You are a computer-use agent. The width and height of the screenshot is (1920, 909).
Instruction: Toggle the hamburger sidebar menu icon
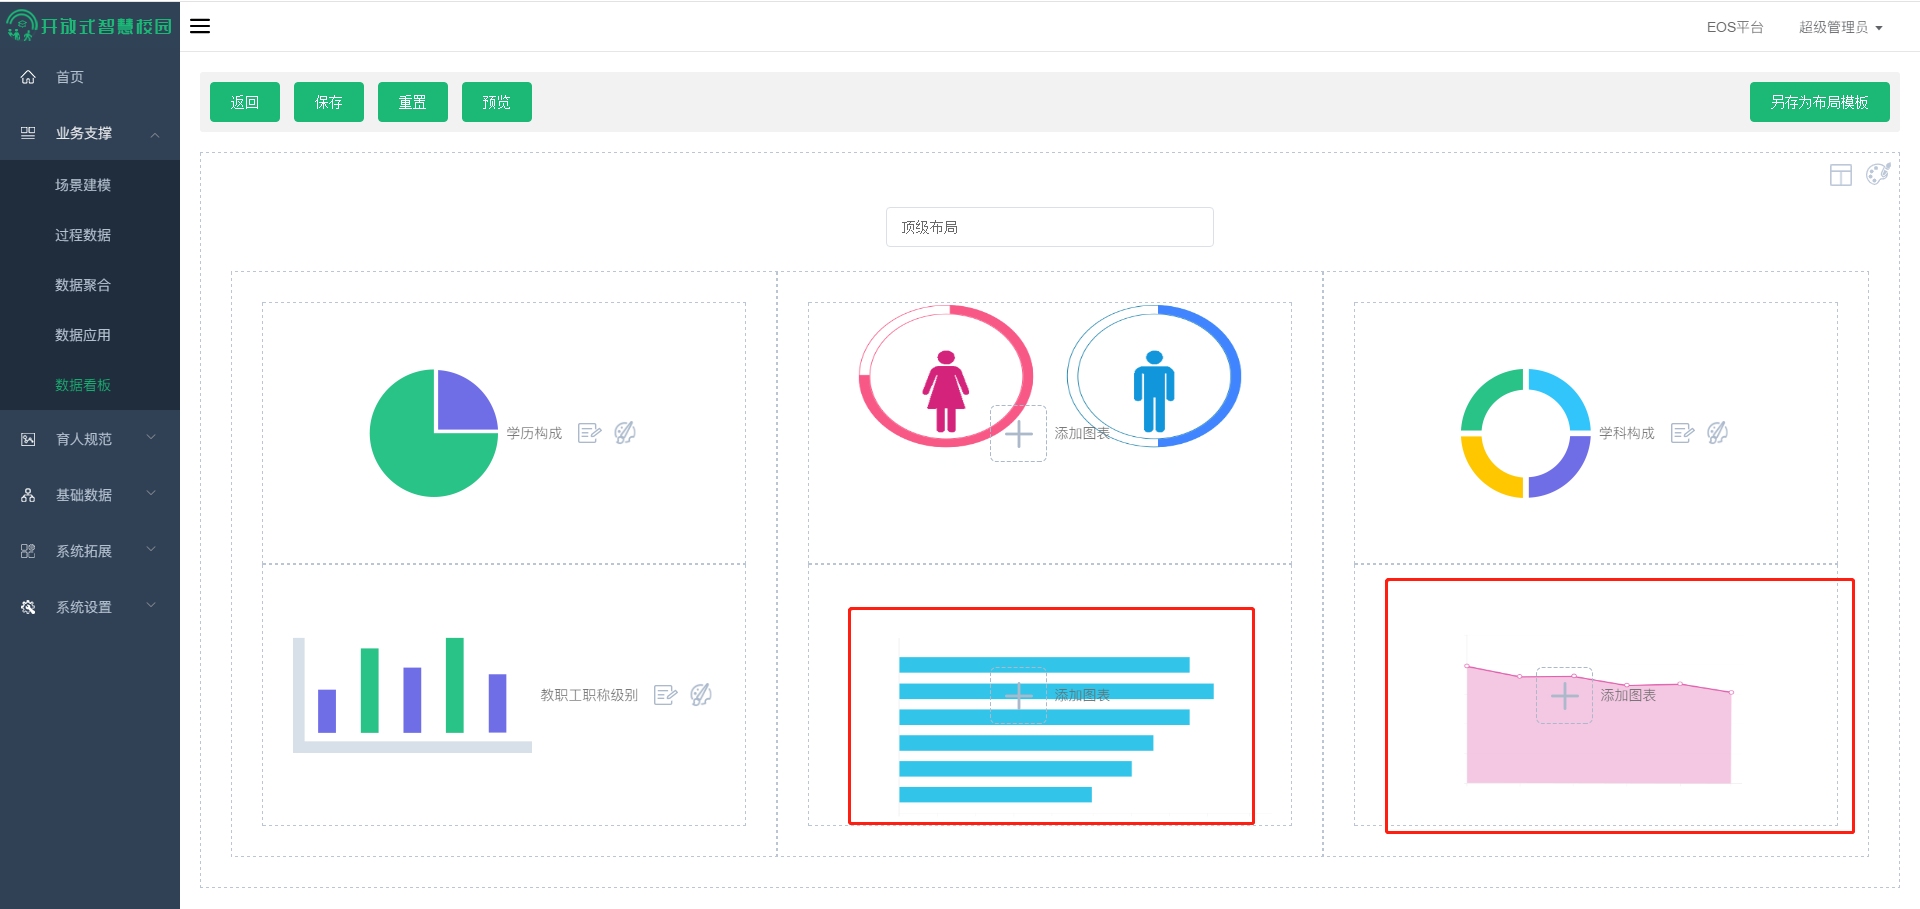tap(200, 26)
